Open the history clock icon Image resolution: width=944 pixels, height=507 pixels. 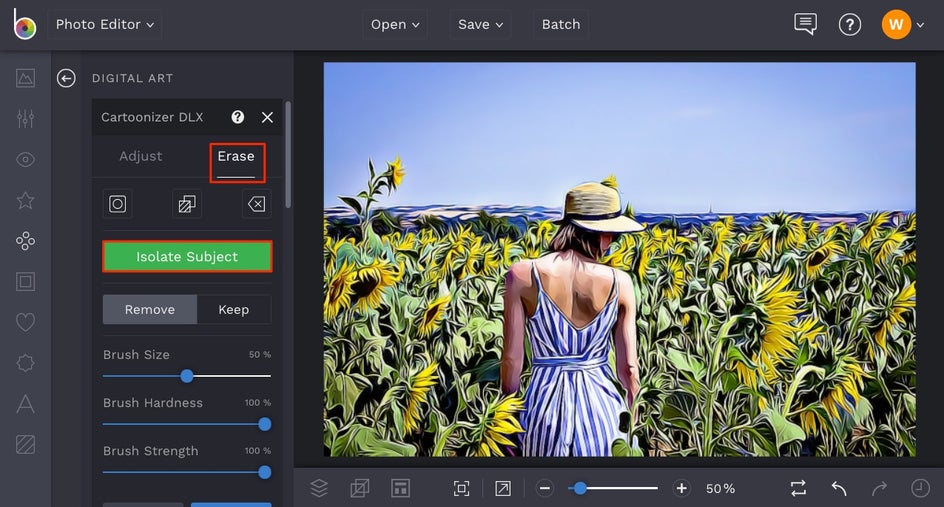pyautogui.click(x=921, y=488)
